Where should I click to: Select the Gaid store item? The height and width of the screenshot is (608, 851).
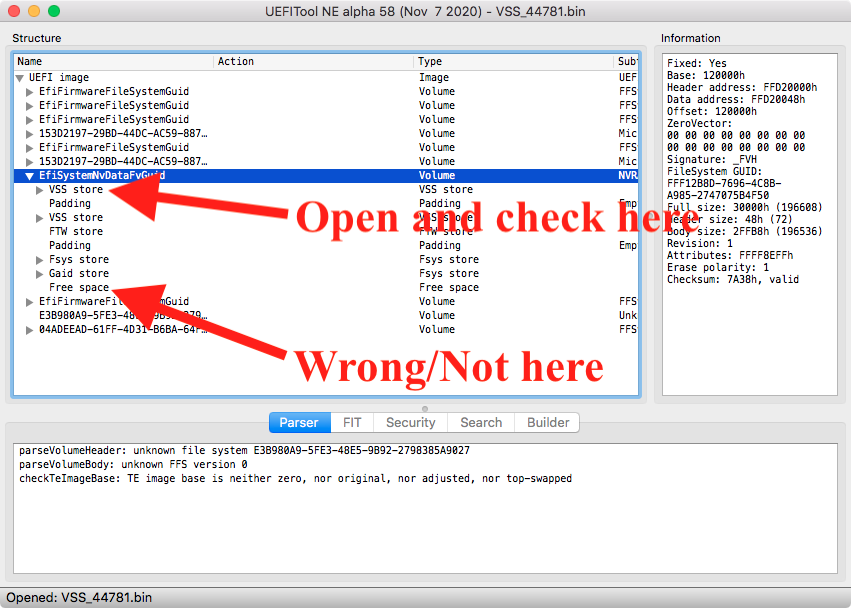coord(79,274)
